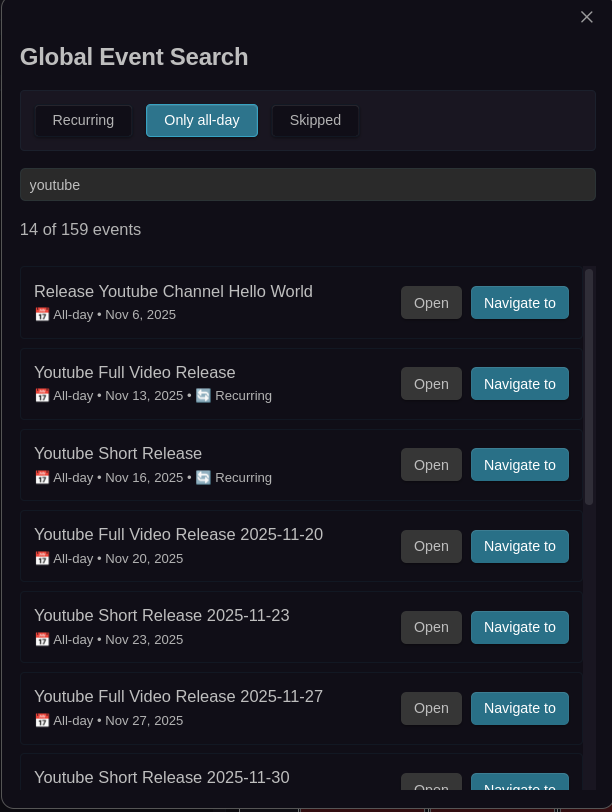Select title Youtube Full Video Release 2025-11-20

tap(179, 534)
